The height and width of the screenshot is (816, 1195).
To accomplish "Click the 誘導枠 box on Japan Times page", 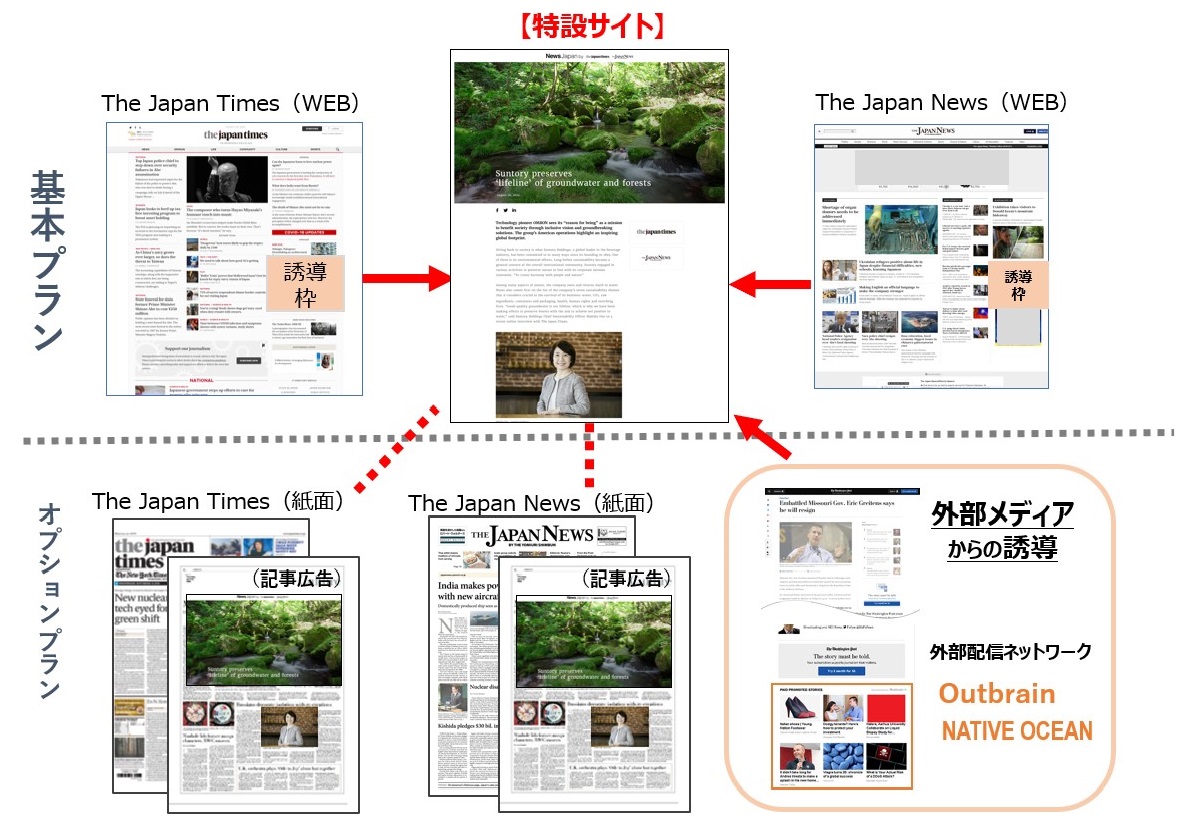I will click(306, 283).
